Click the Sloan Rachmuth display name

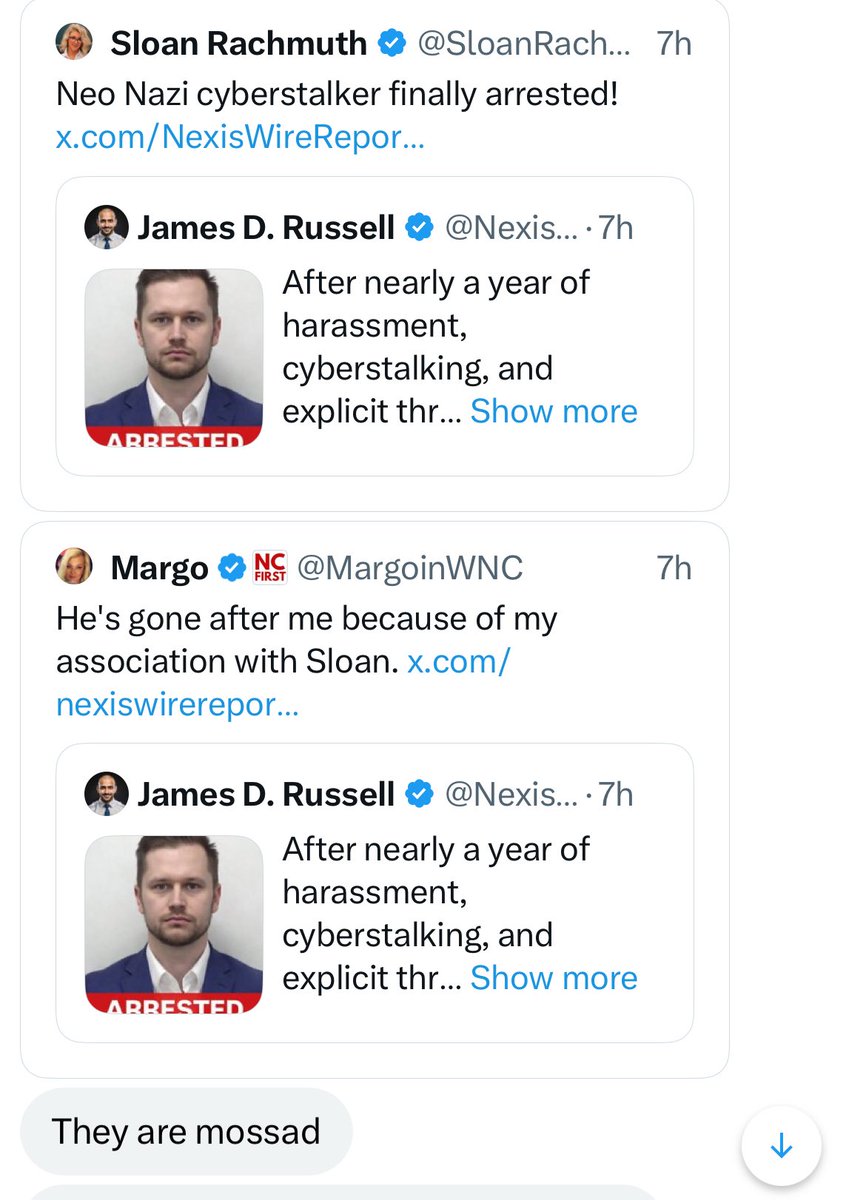(x=239, y=44)
